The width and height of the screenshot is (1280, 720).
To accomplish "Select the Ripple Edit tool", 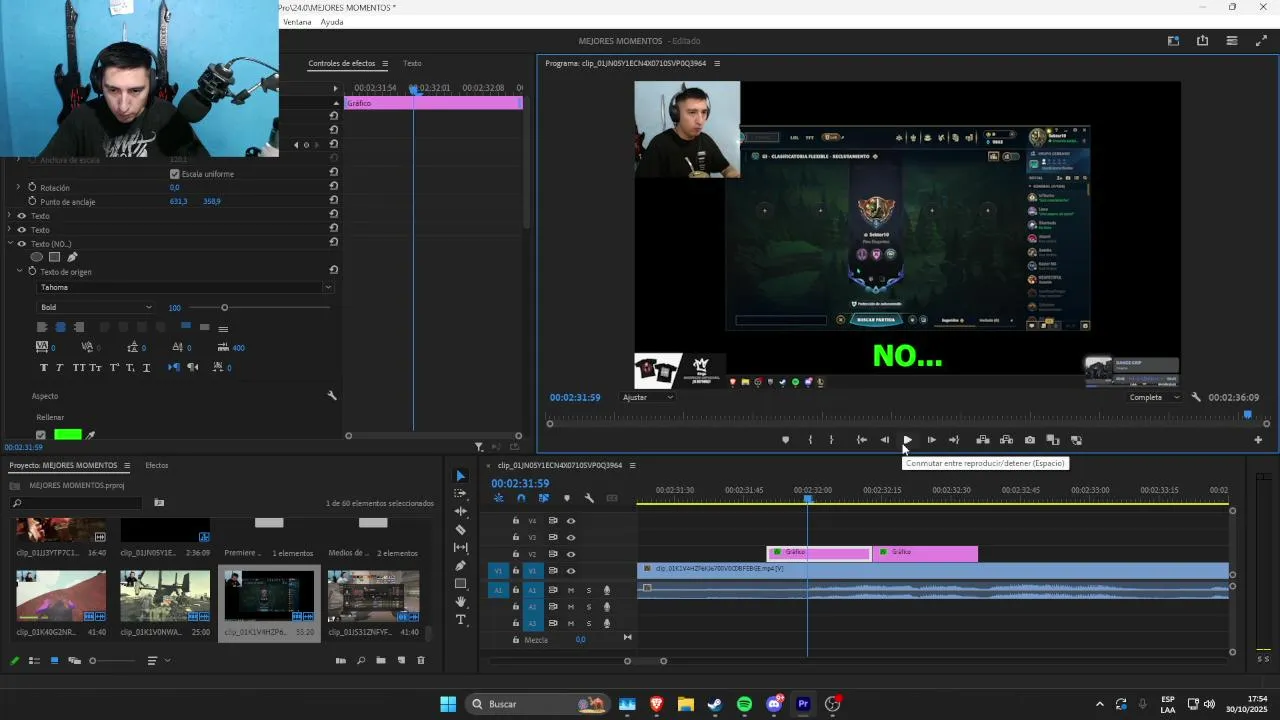I will (460, 511).
